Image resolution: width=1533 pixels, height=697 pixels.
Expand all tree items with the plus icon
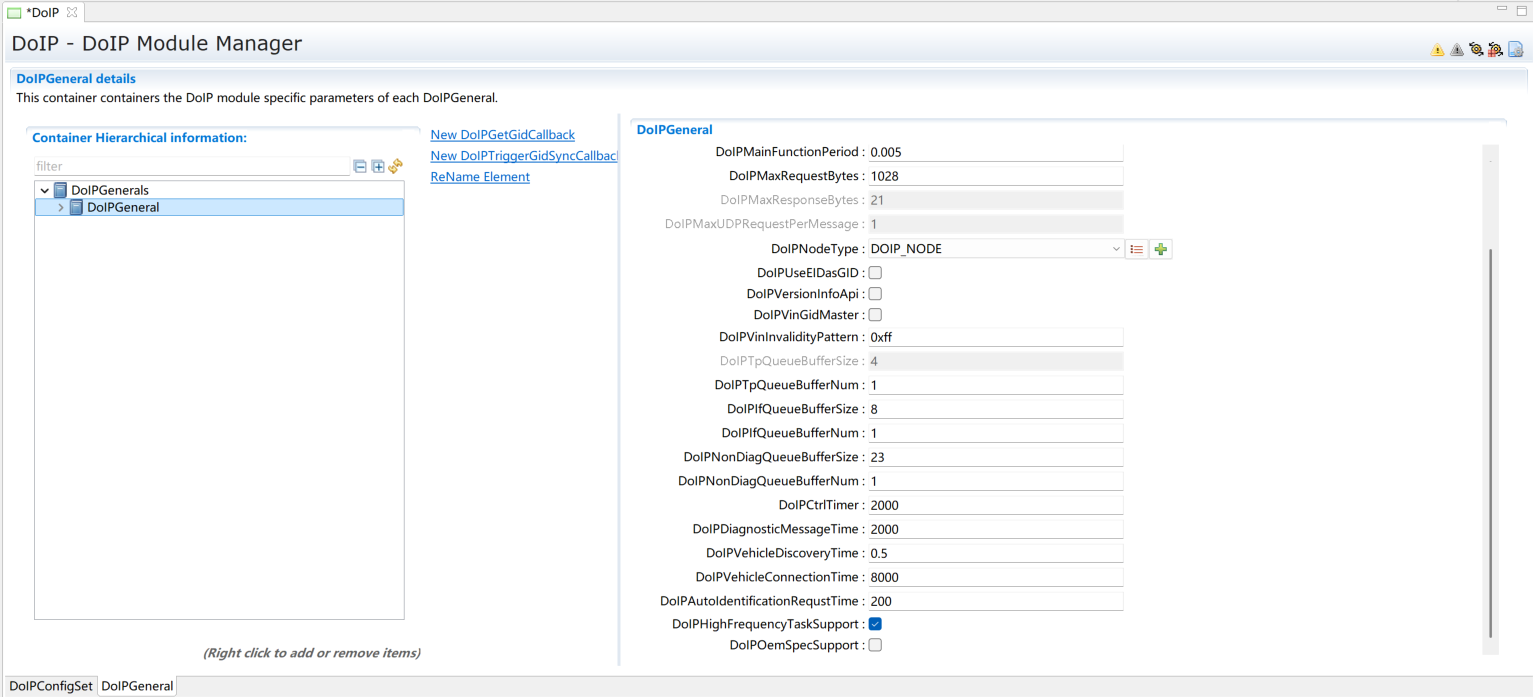pyautogui.click(x=378, y=167)
